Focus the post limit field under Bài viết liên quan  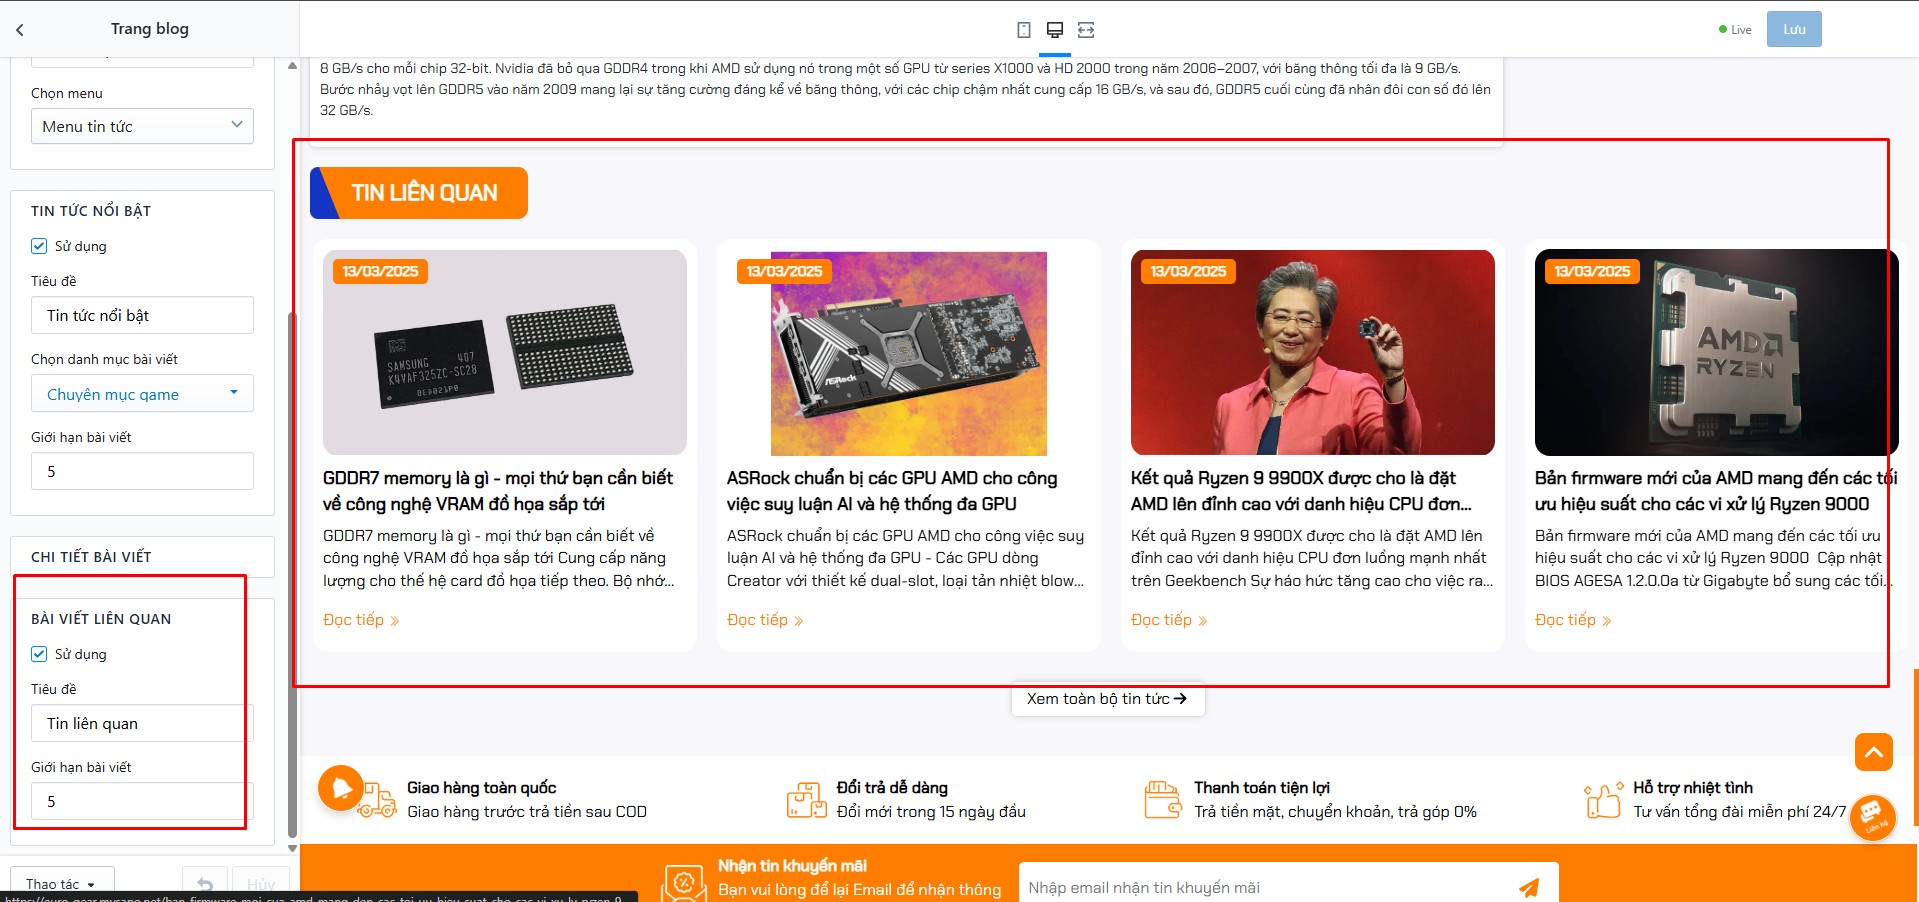[x=142, y=801]
